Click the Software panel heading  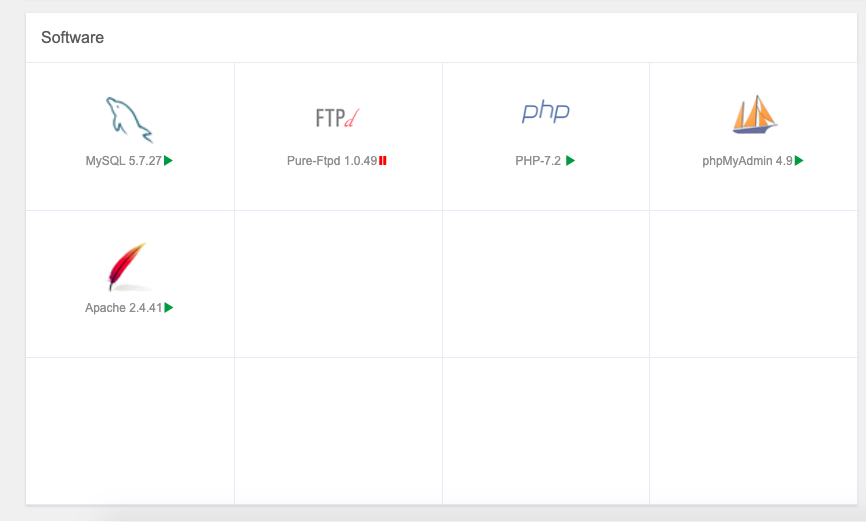pyautogui.click(x=72, y=38)
